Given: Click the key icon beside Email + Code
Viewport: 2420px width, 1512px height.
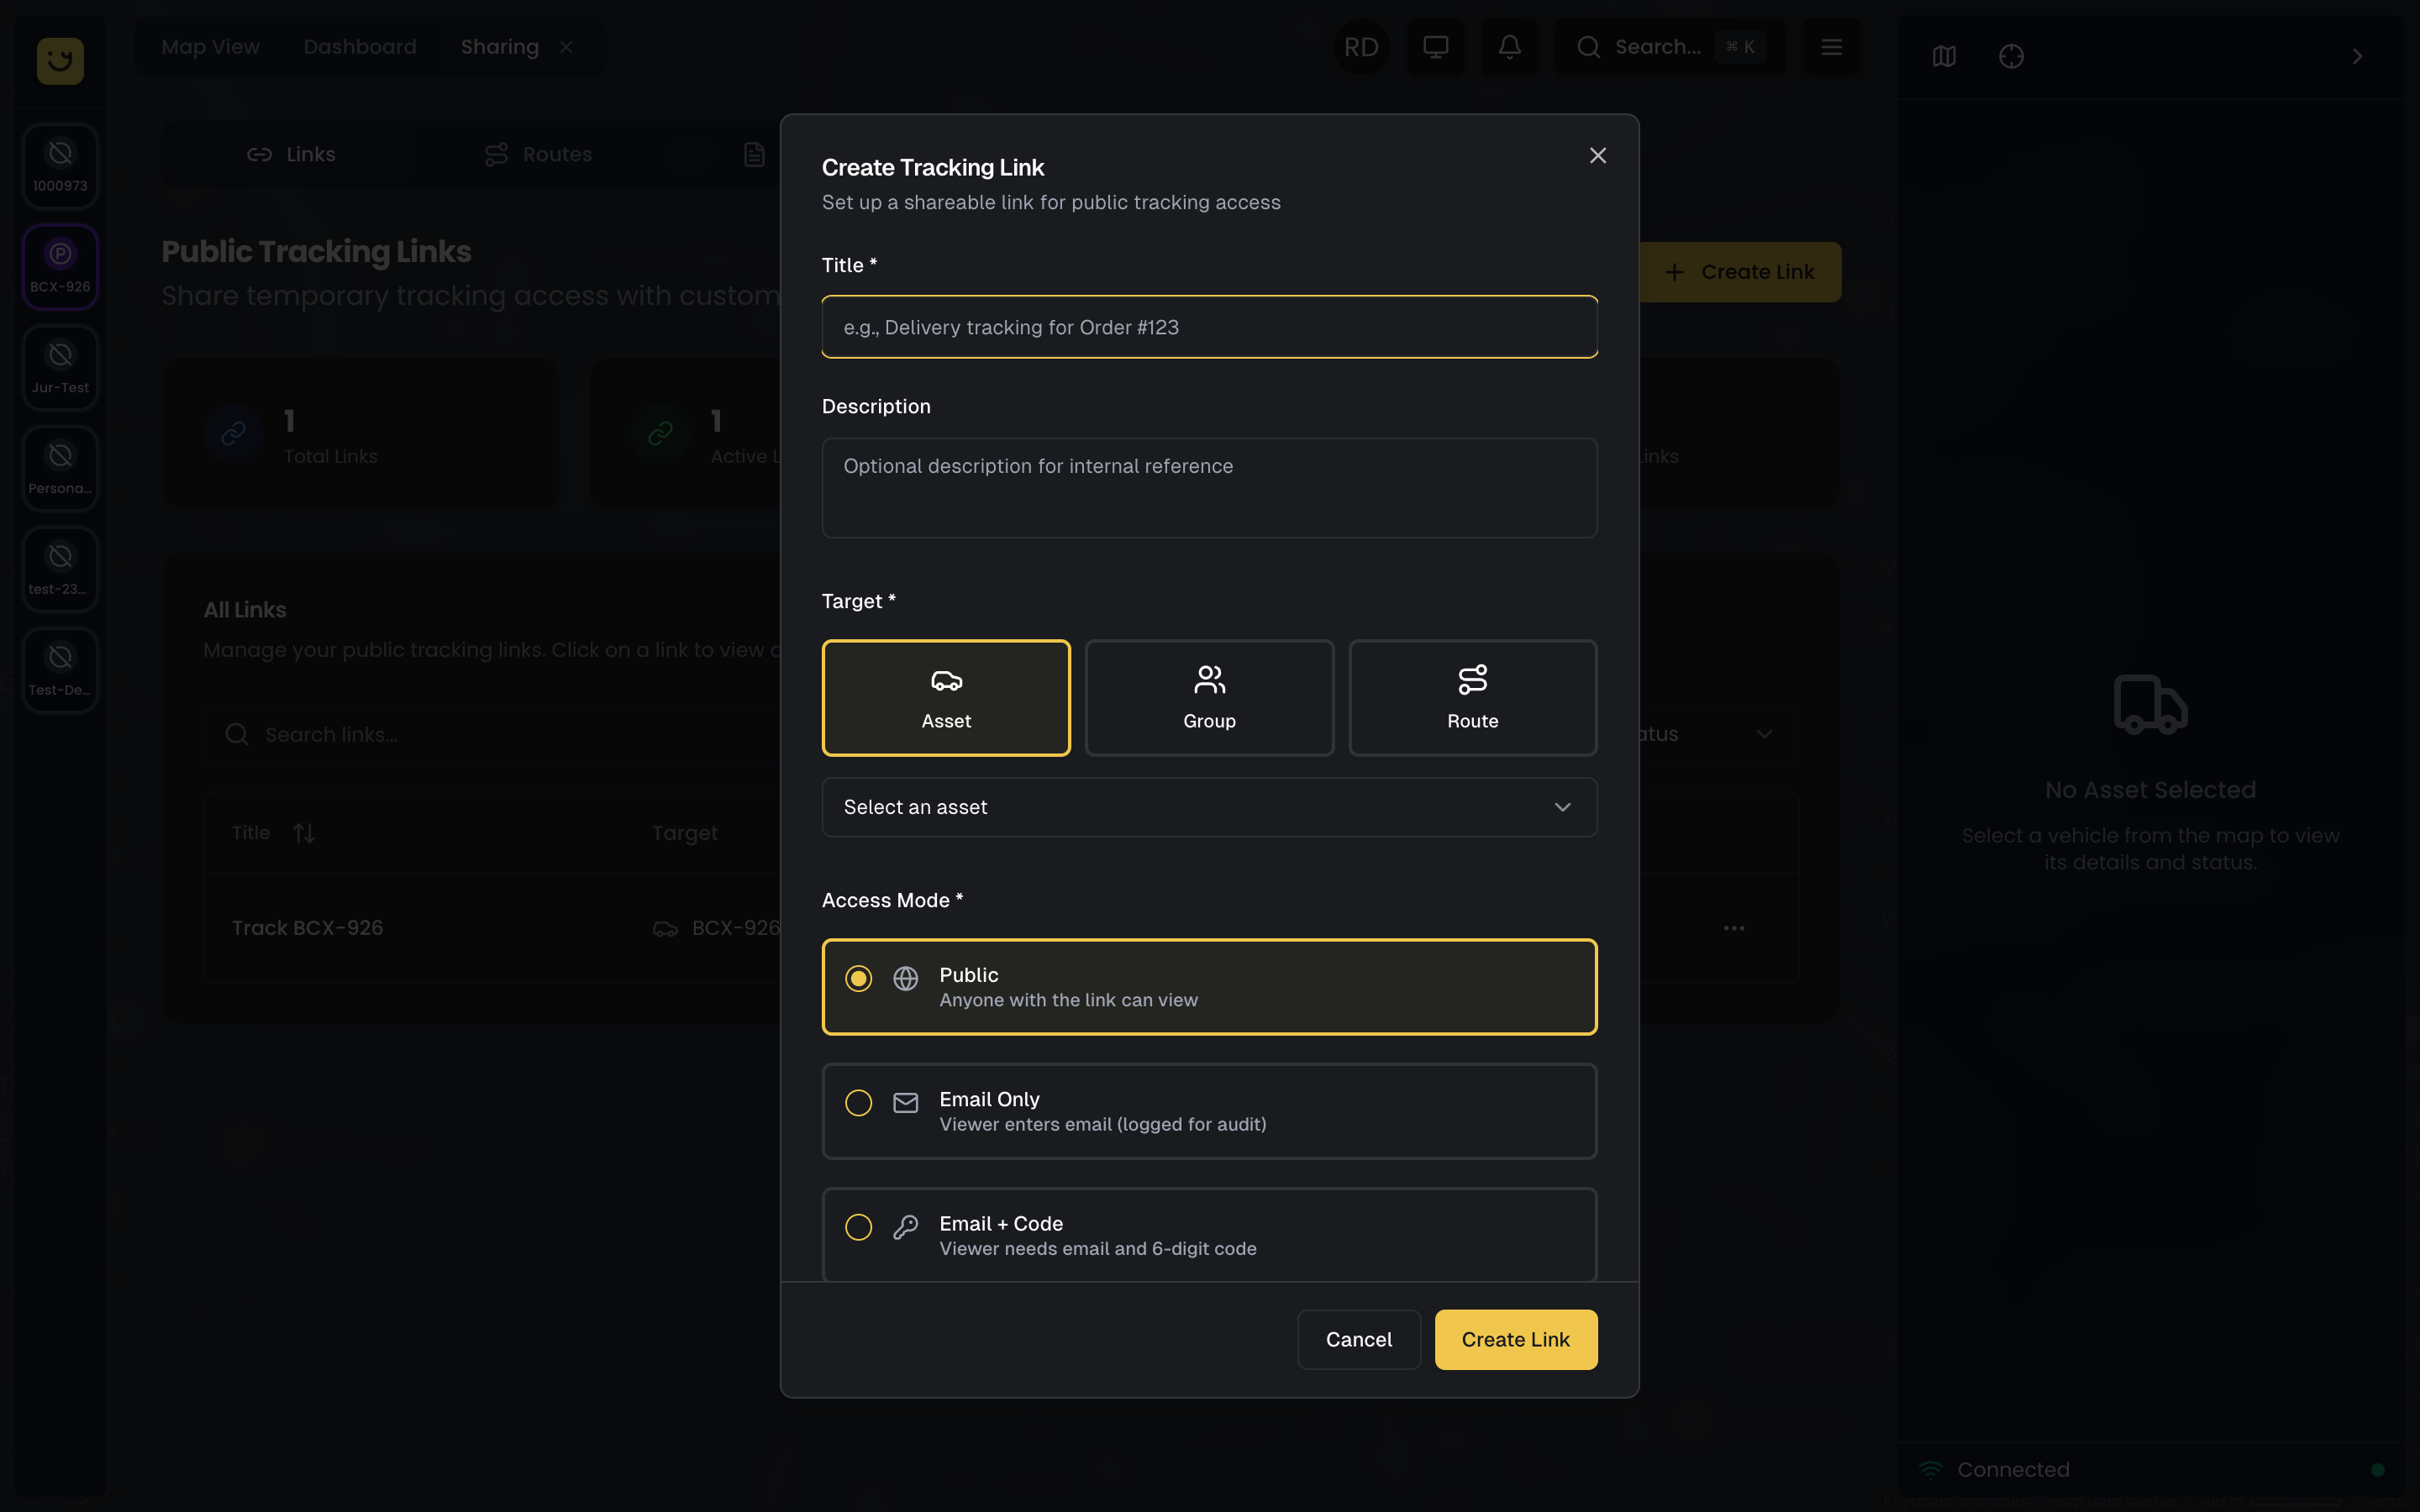Looking at the screenshot, I should [905, 1227].
